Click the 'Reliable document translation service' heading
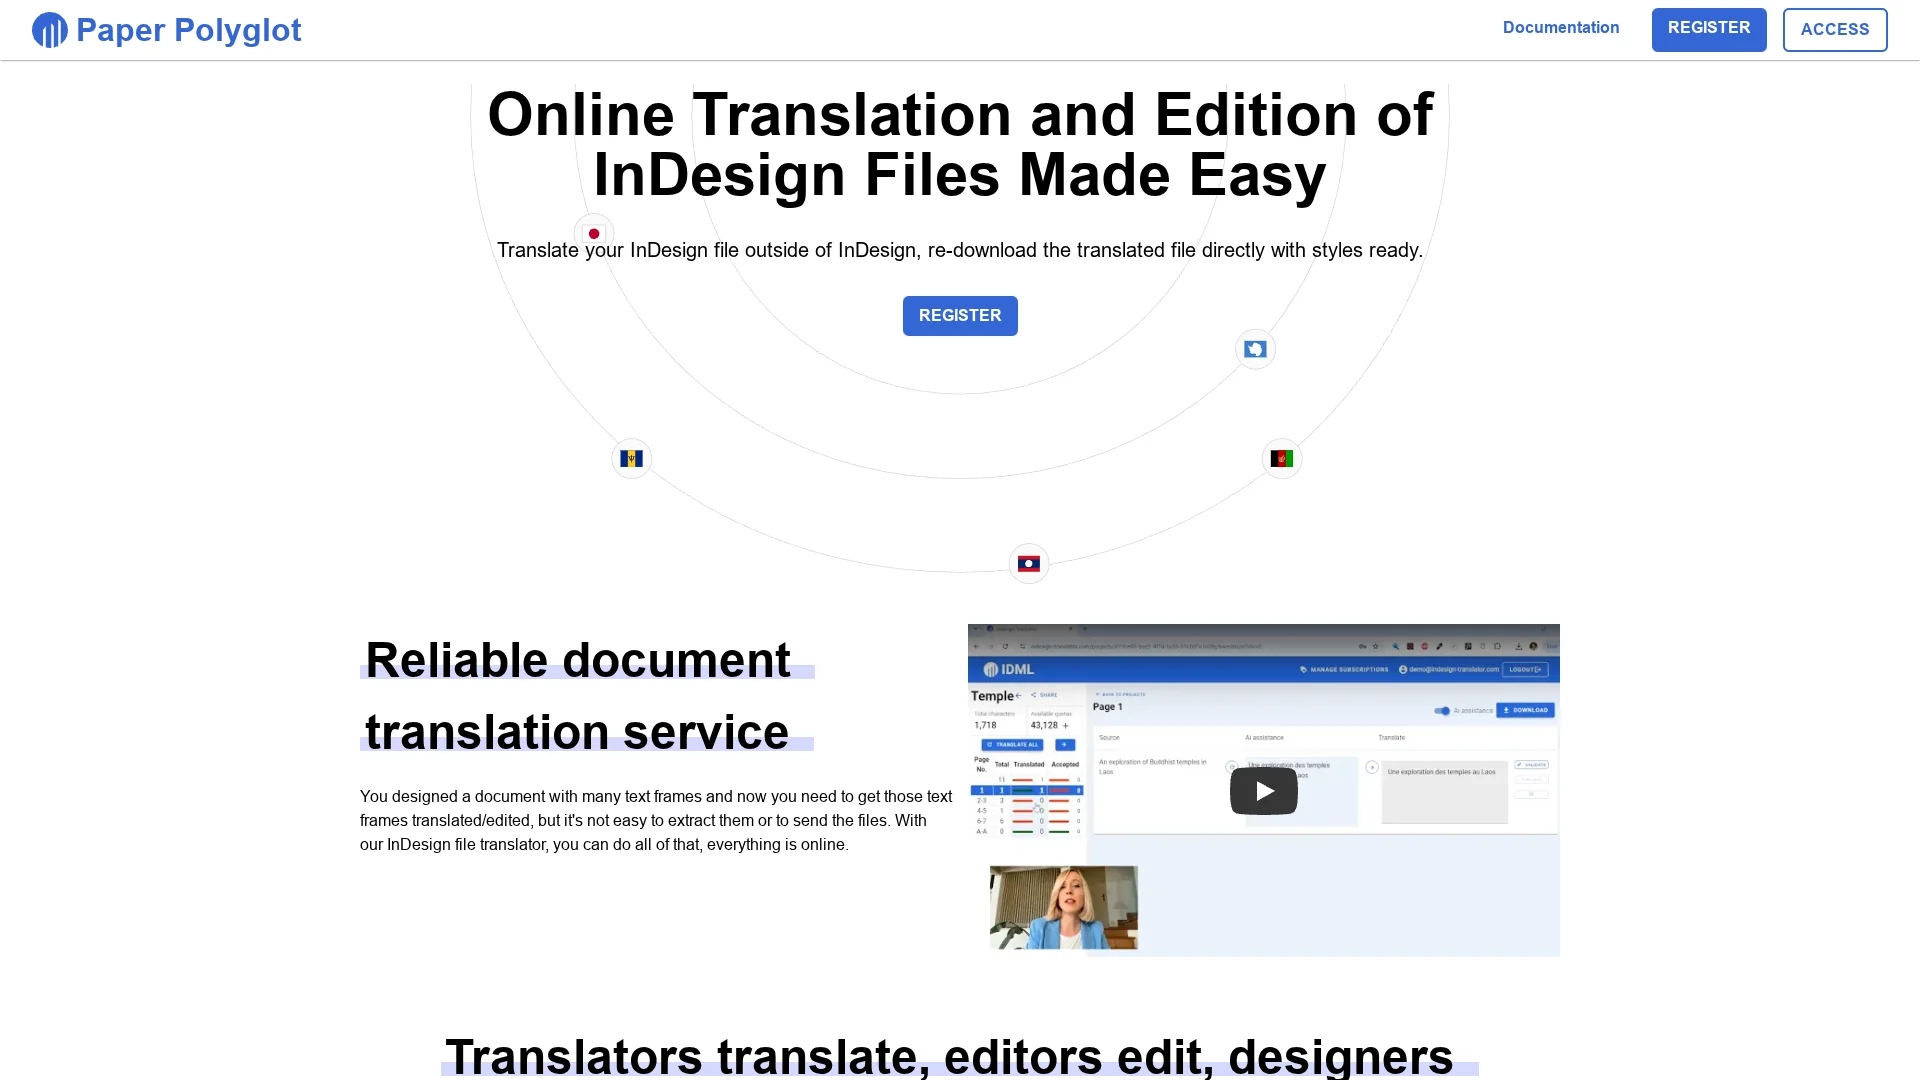 pos(587,696)
